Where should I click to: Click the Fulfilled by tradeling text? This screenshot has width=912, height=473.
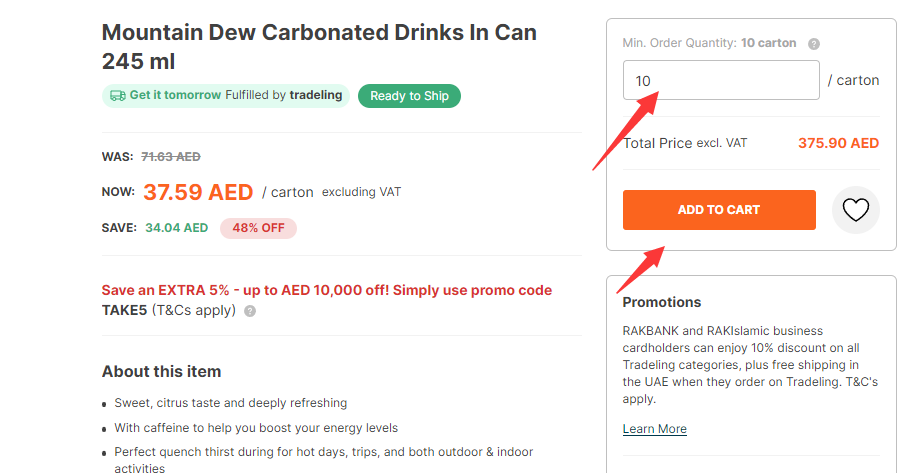pos(283,96)
